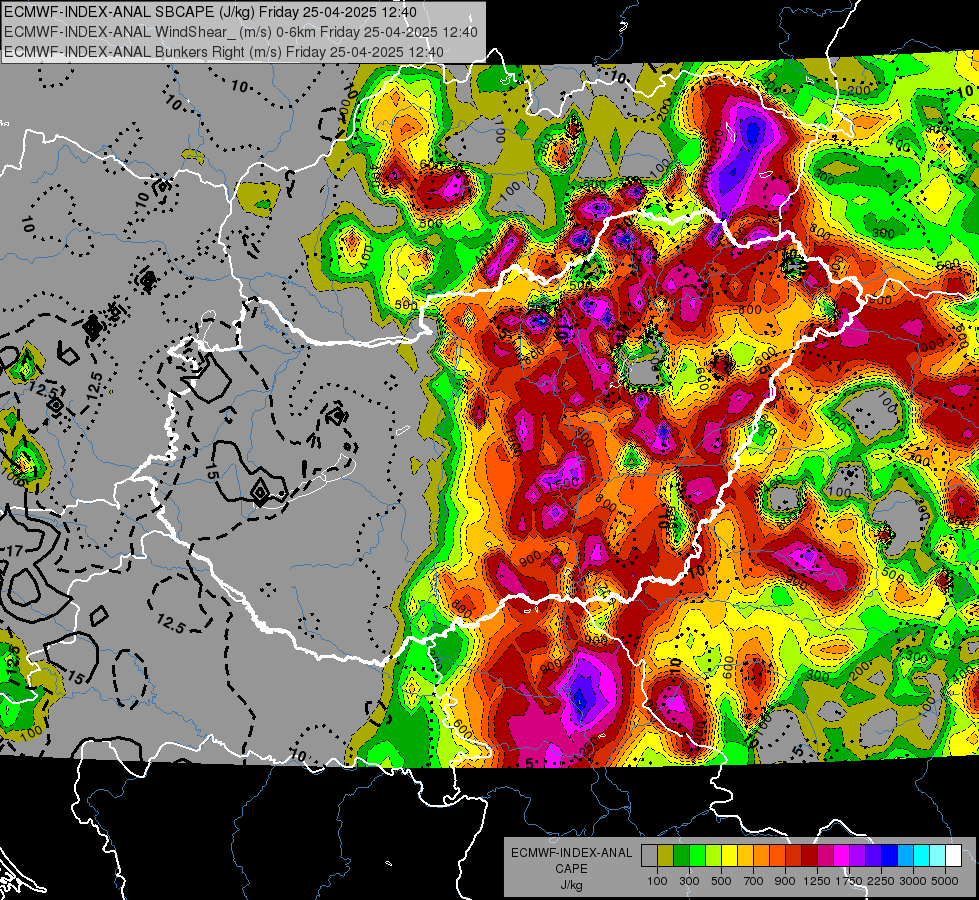Click the J/kg unit label in legend
Viewport: 979px width, 900px height.
tap(571, 885)
